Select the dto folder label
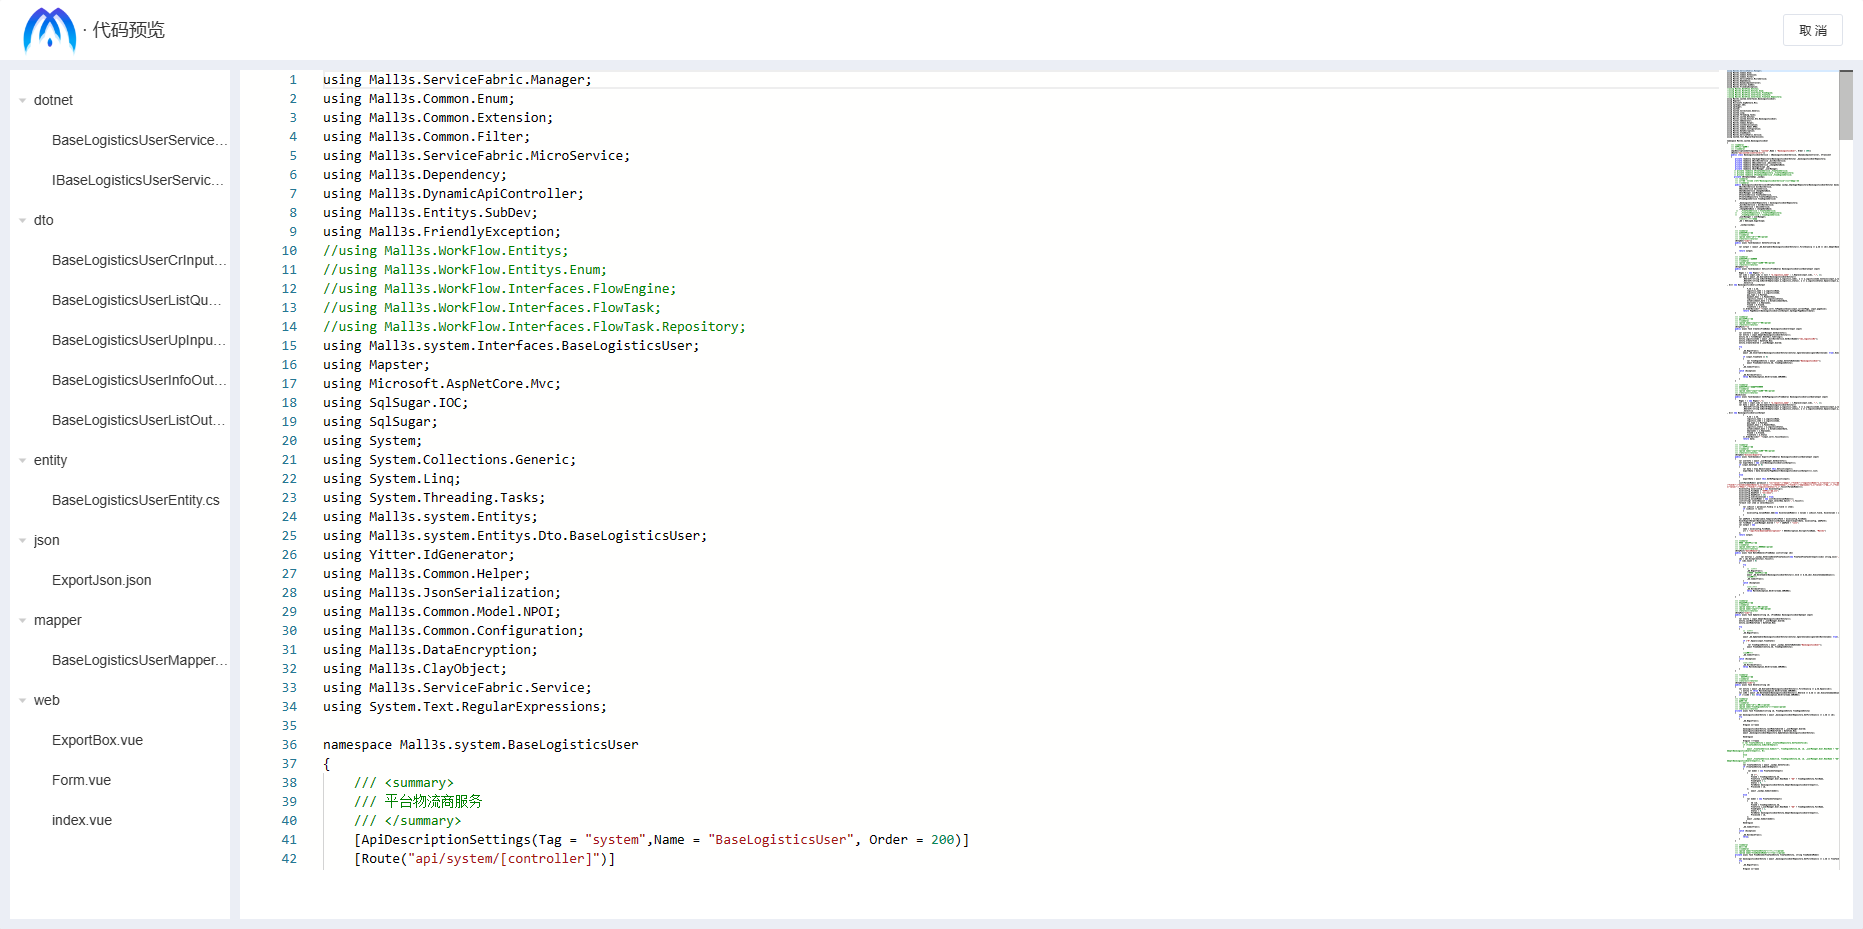 (43, 220)
